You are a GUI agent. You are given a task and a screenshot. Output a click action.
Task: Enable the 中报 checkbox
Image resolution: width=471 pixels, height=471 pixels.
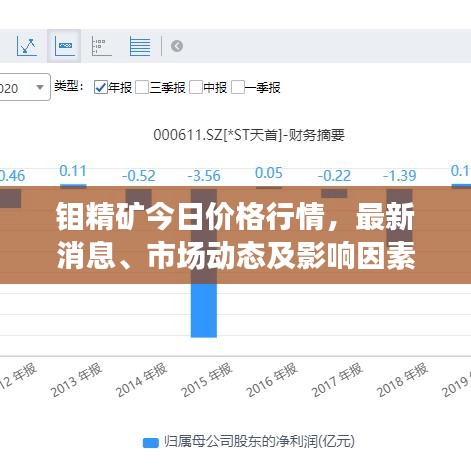[x=196, y=88]
